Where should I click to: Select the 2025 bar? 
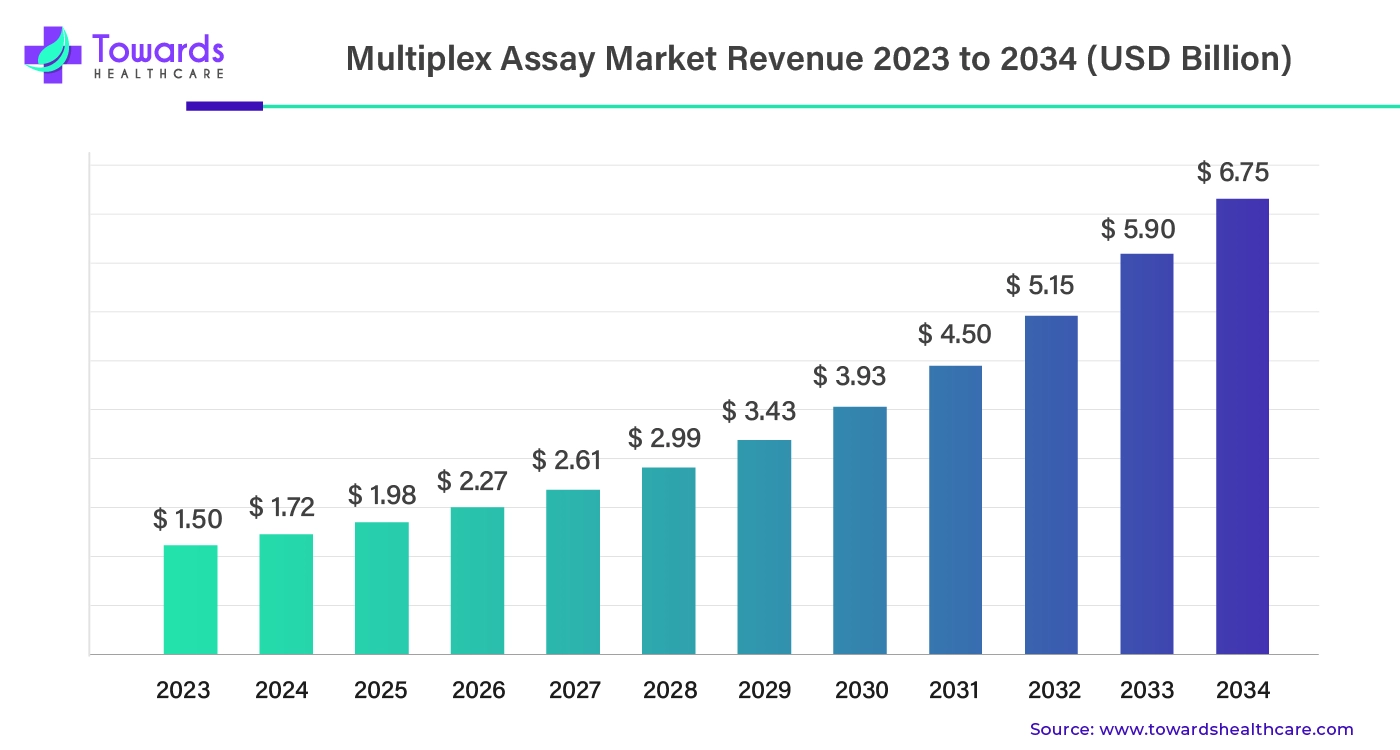382,588
